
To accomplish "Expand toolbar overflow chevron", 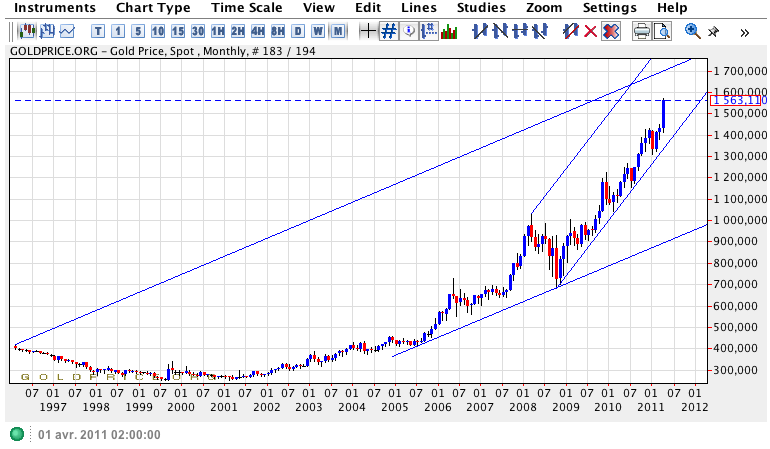I will (745, 31).
